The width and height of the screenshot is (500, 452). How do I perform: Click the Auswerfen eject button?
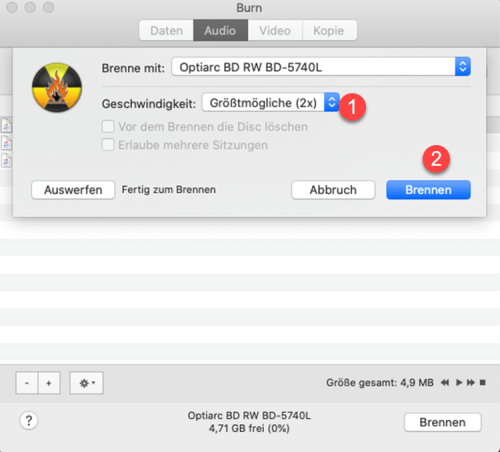73,190
